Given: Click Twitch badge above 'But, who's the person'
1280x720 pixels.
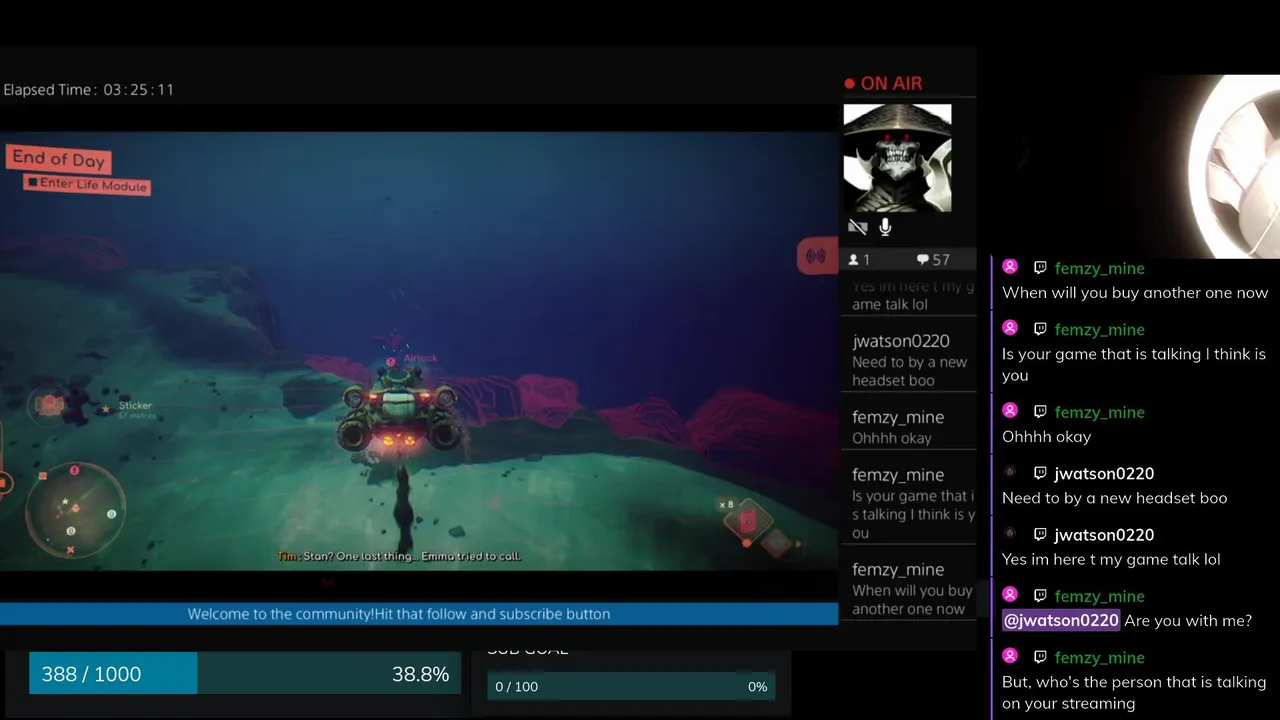Looking at the screenshot, I should point(1040,656).
